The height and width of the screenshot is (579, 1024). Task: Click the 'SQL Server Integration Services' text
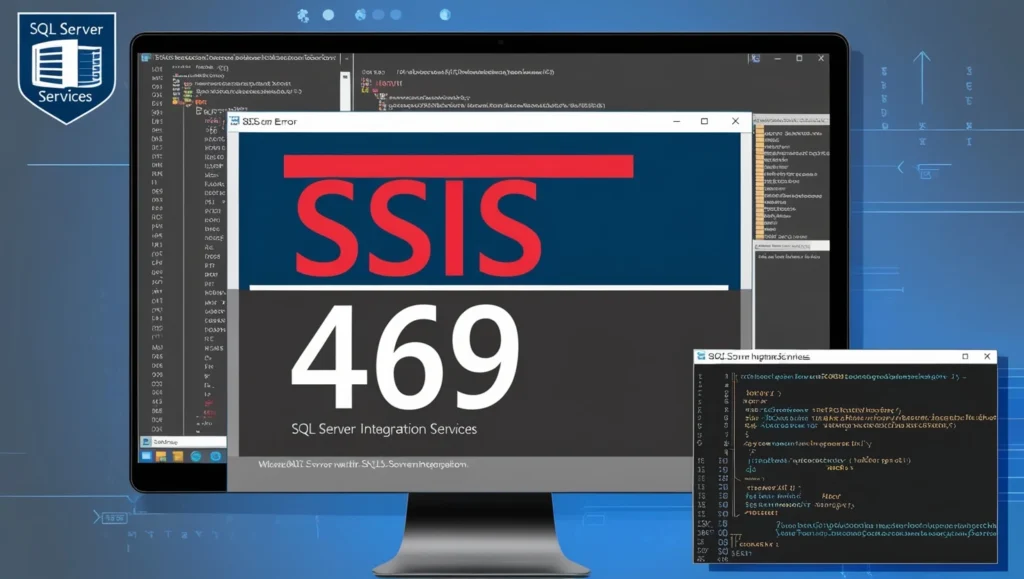click(x=384, y=429)
